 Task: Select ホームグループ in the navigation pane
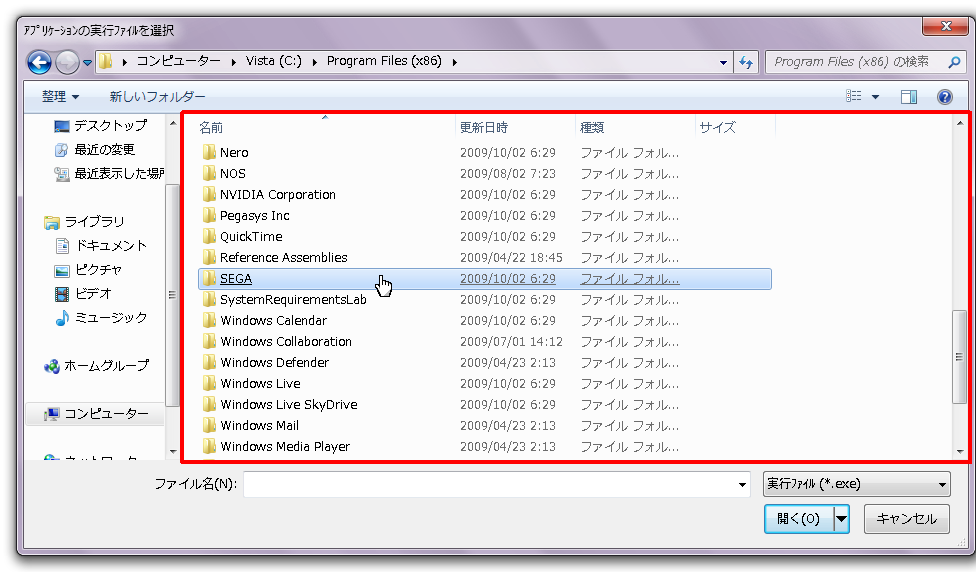(x=96, y=365)
